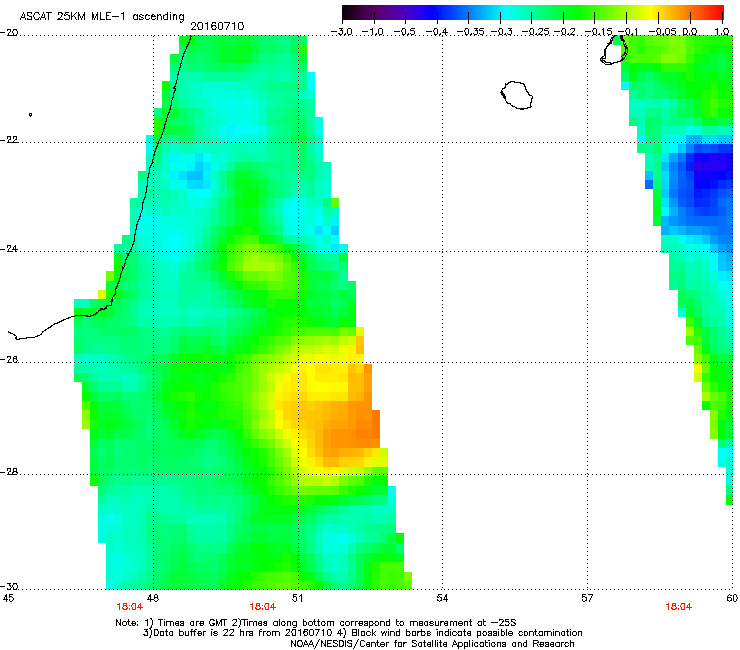Image resolution: width=740 pixels, height=650 pixels.
Task: Click the -20 latitude axis label
Action: (9, 33)
